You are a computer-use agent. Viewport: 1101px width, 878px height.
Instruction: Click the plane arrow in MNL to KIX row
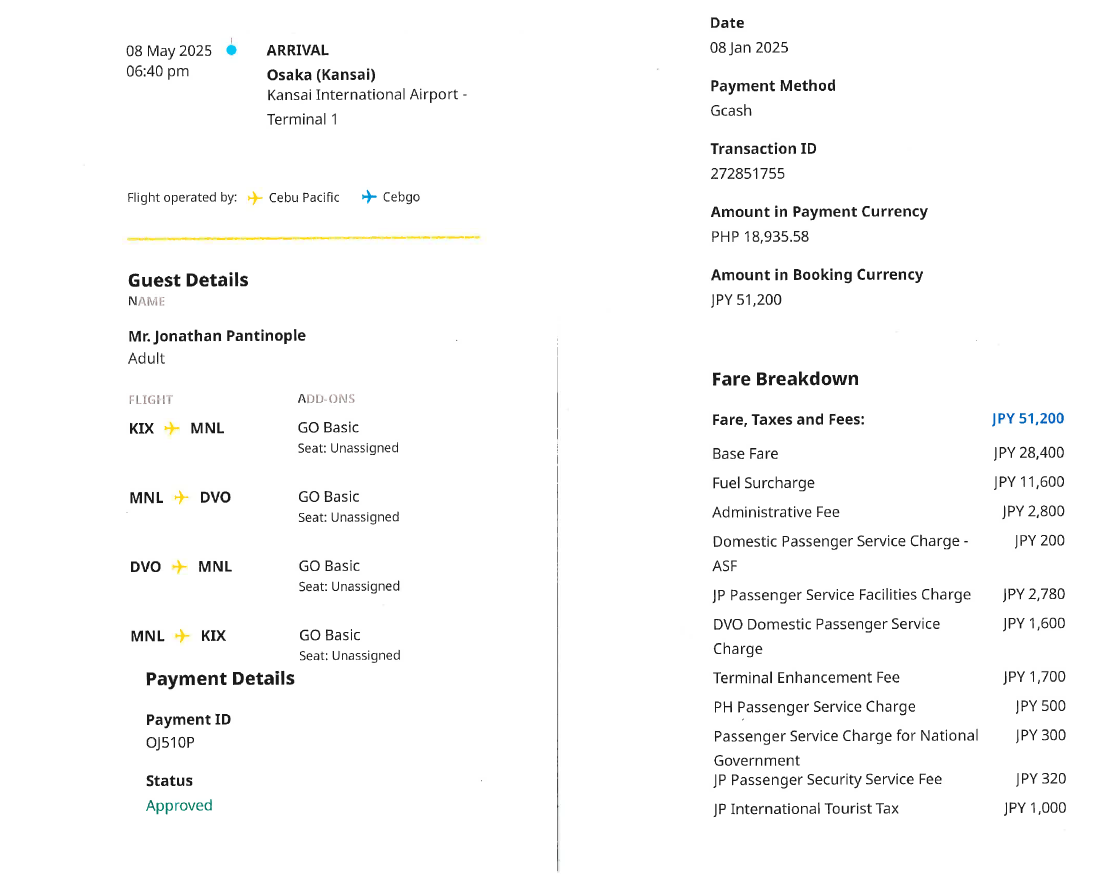point(182,635)
